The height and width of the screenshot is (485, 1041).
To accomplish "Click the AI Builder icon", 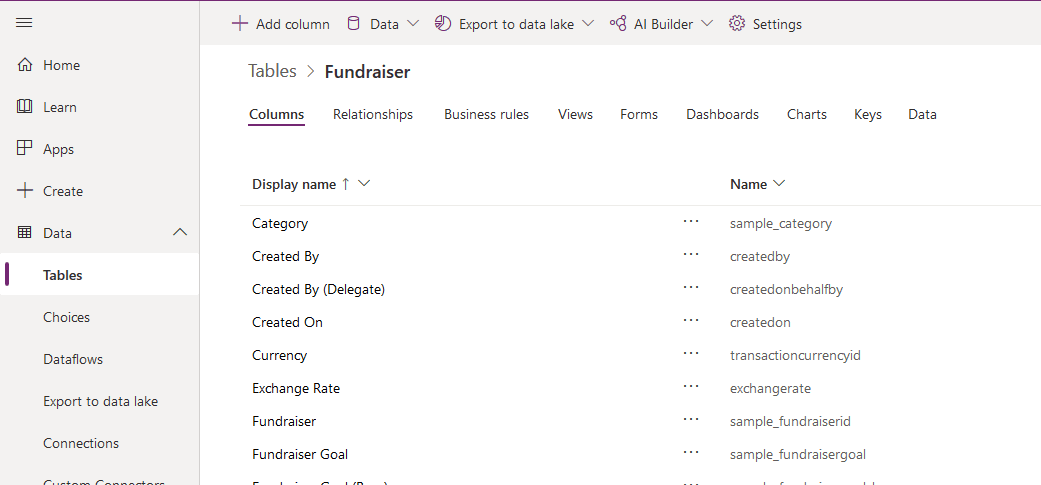I will click(x=618, y=24).
